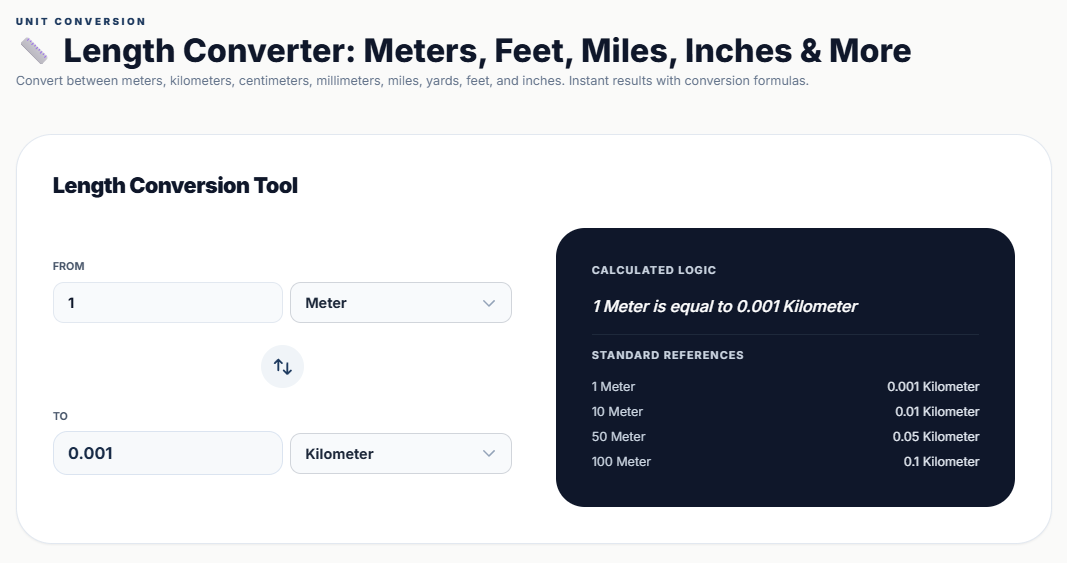Click the '10 Meter' reference row label
The image size is (1067, 563).
click(x=617, y=412)
